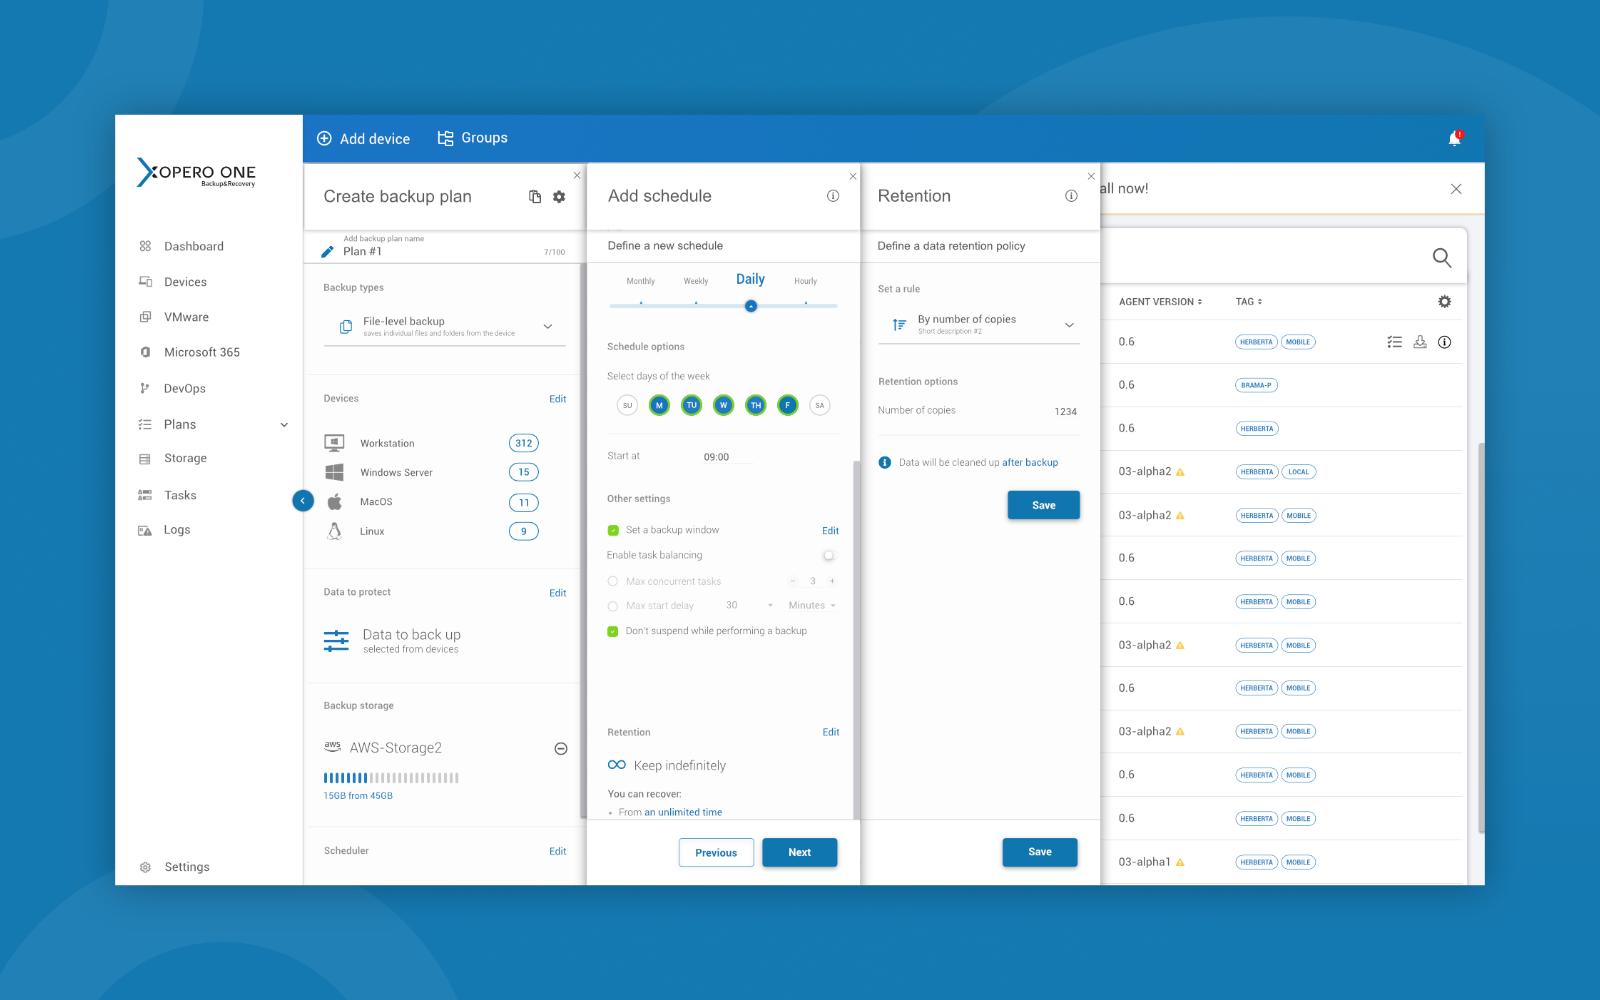Viewport: 1600px width, 1000px height.
Task: Open Storage in the sidebar
Action: (185, 459)
